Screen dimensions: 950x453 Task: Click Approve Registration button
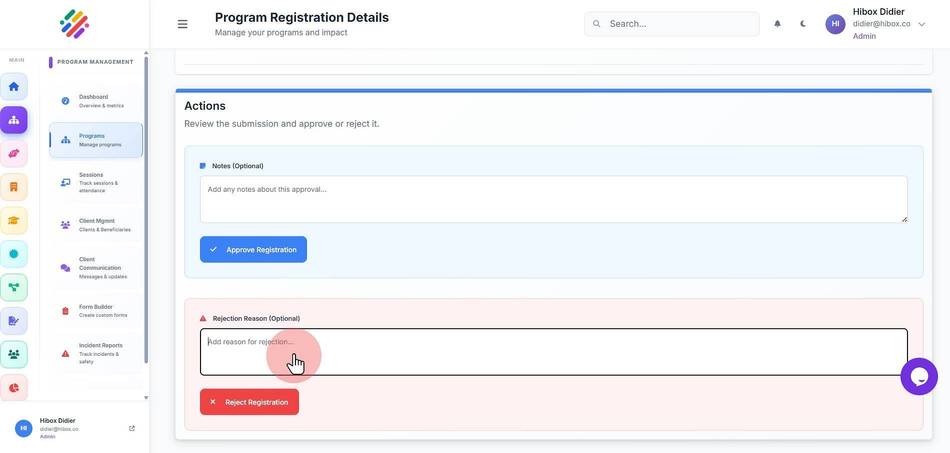(253, 250)
